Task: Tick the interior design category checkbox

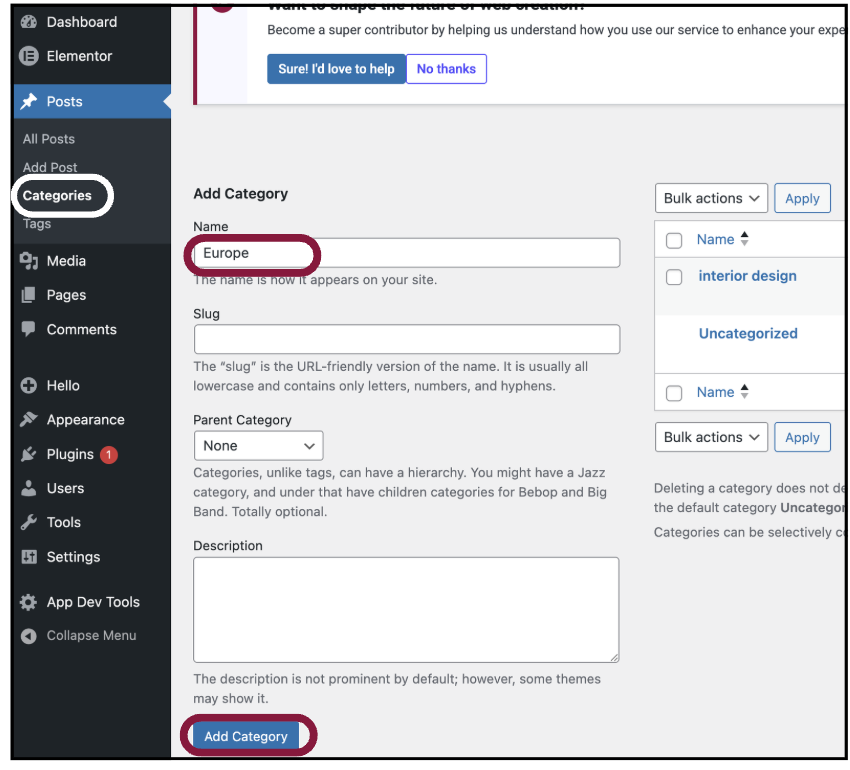Action: point(674,277)
